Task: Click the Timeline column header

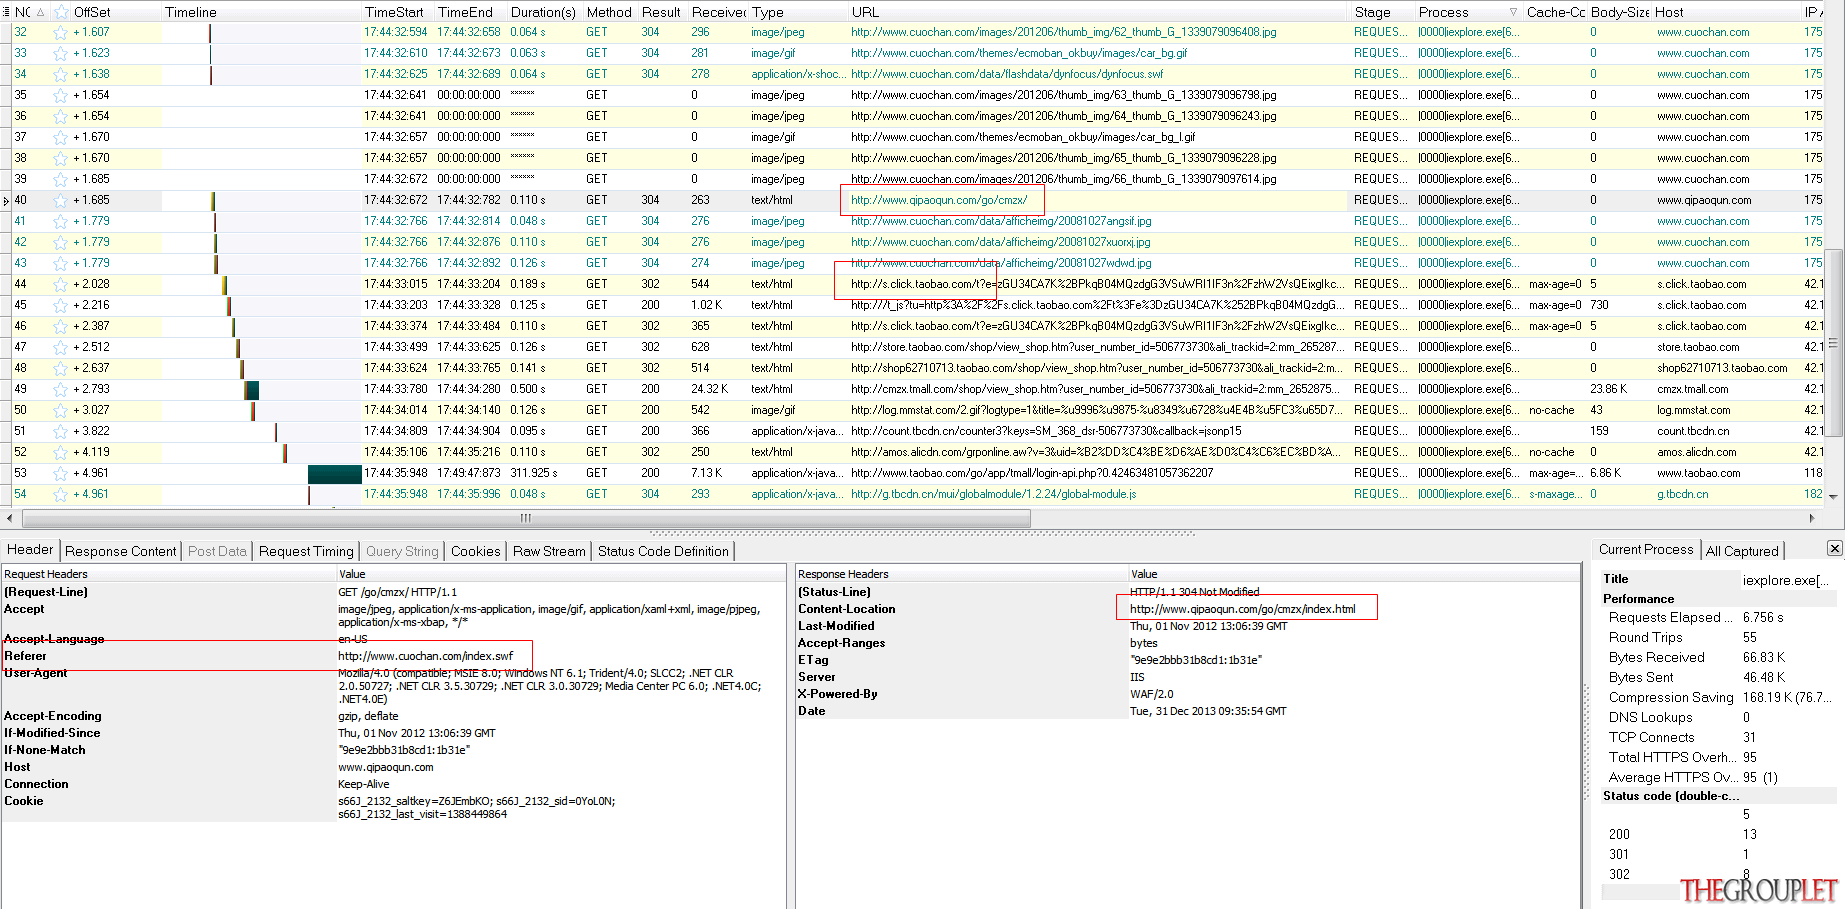Action: click(x=260, y=12)
